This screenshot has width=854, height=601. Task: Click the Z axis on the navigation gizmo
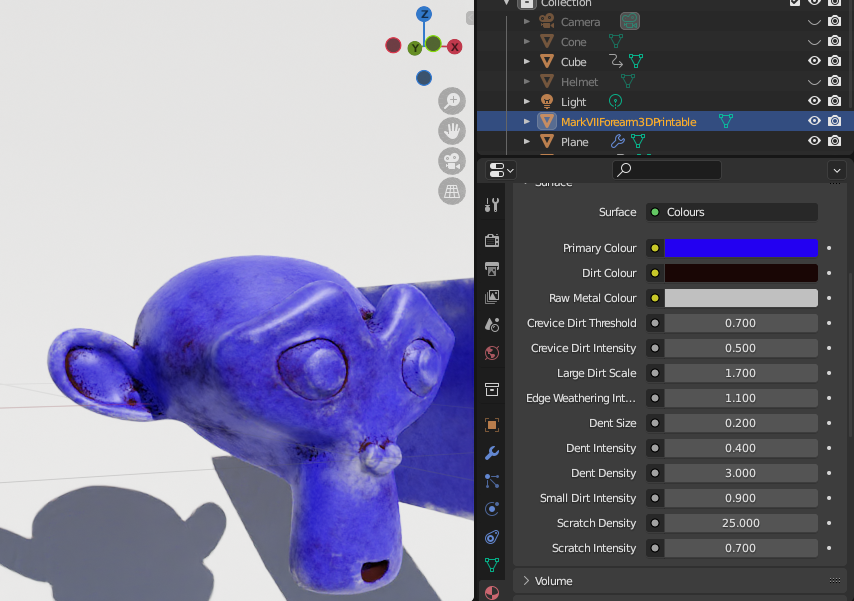[x=424, y=14]
